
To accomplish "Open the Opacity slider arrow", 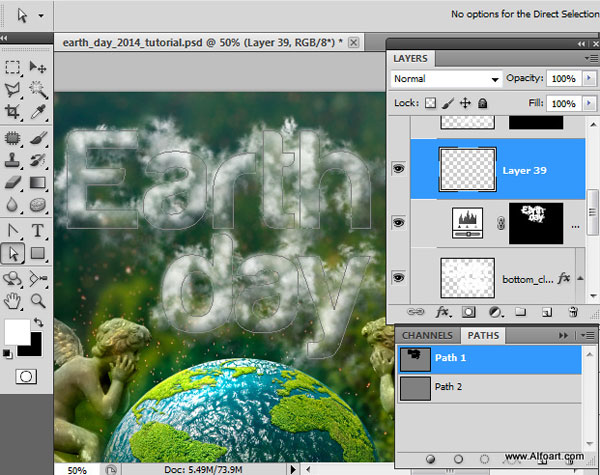I will [x=589, y=78].
